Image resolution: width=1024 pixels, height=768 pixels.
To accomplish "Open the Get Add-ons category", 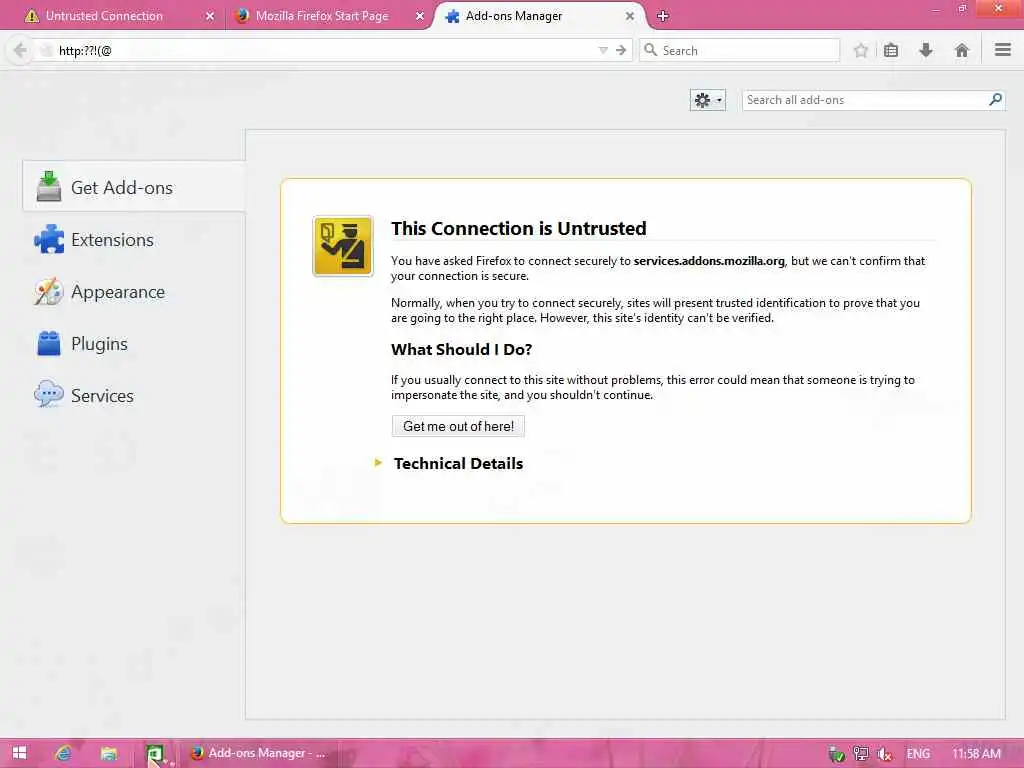I will click(x=134, y=187).
